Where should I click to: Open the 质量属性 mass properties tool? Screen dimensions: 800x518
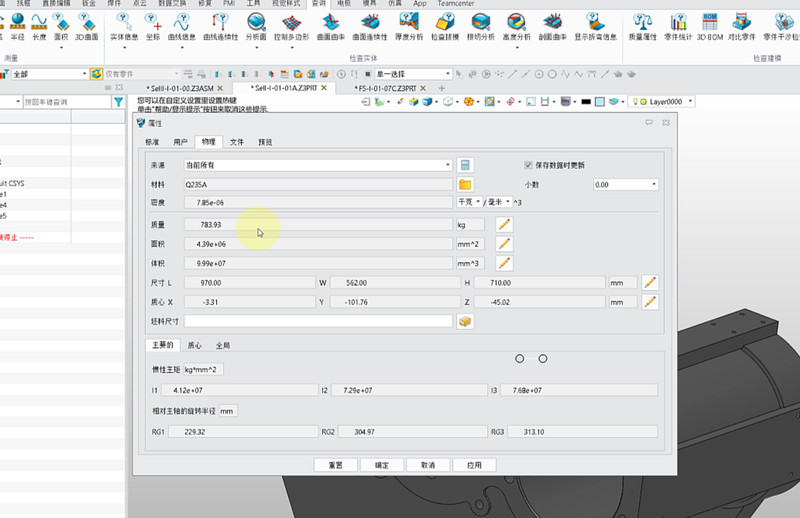(641, 26)
